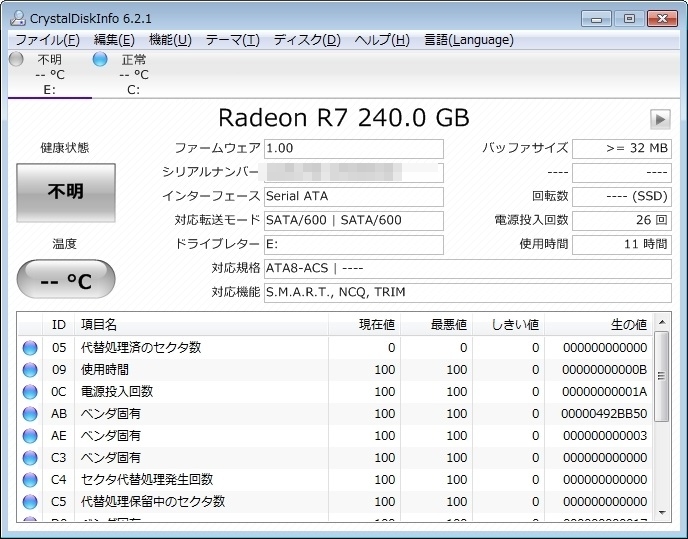Open the テーマ(T) menu
Screen dimensions: 688x539
(x=232, y=40)
